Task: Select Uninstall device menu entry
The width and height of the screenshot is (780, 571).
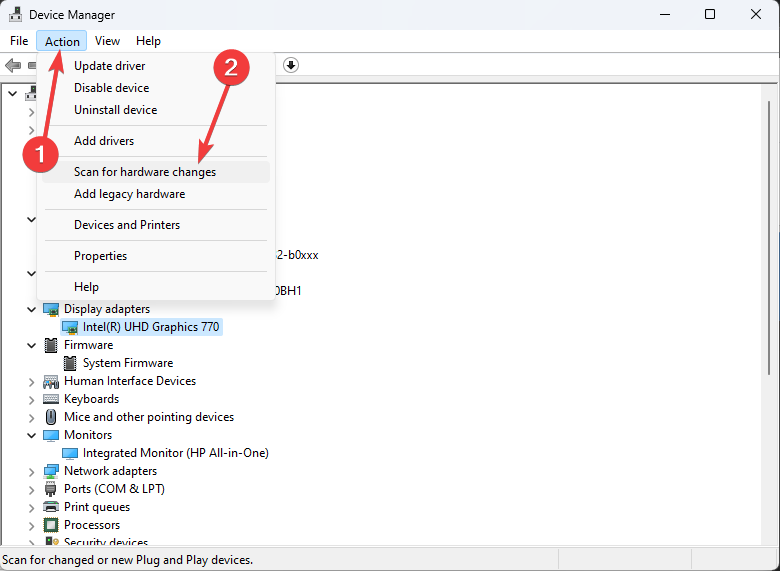Action: [x=156, y=109]
